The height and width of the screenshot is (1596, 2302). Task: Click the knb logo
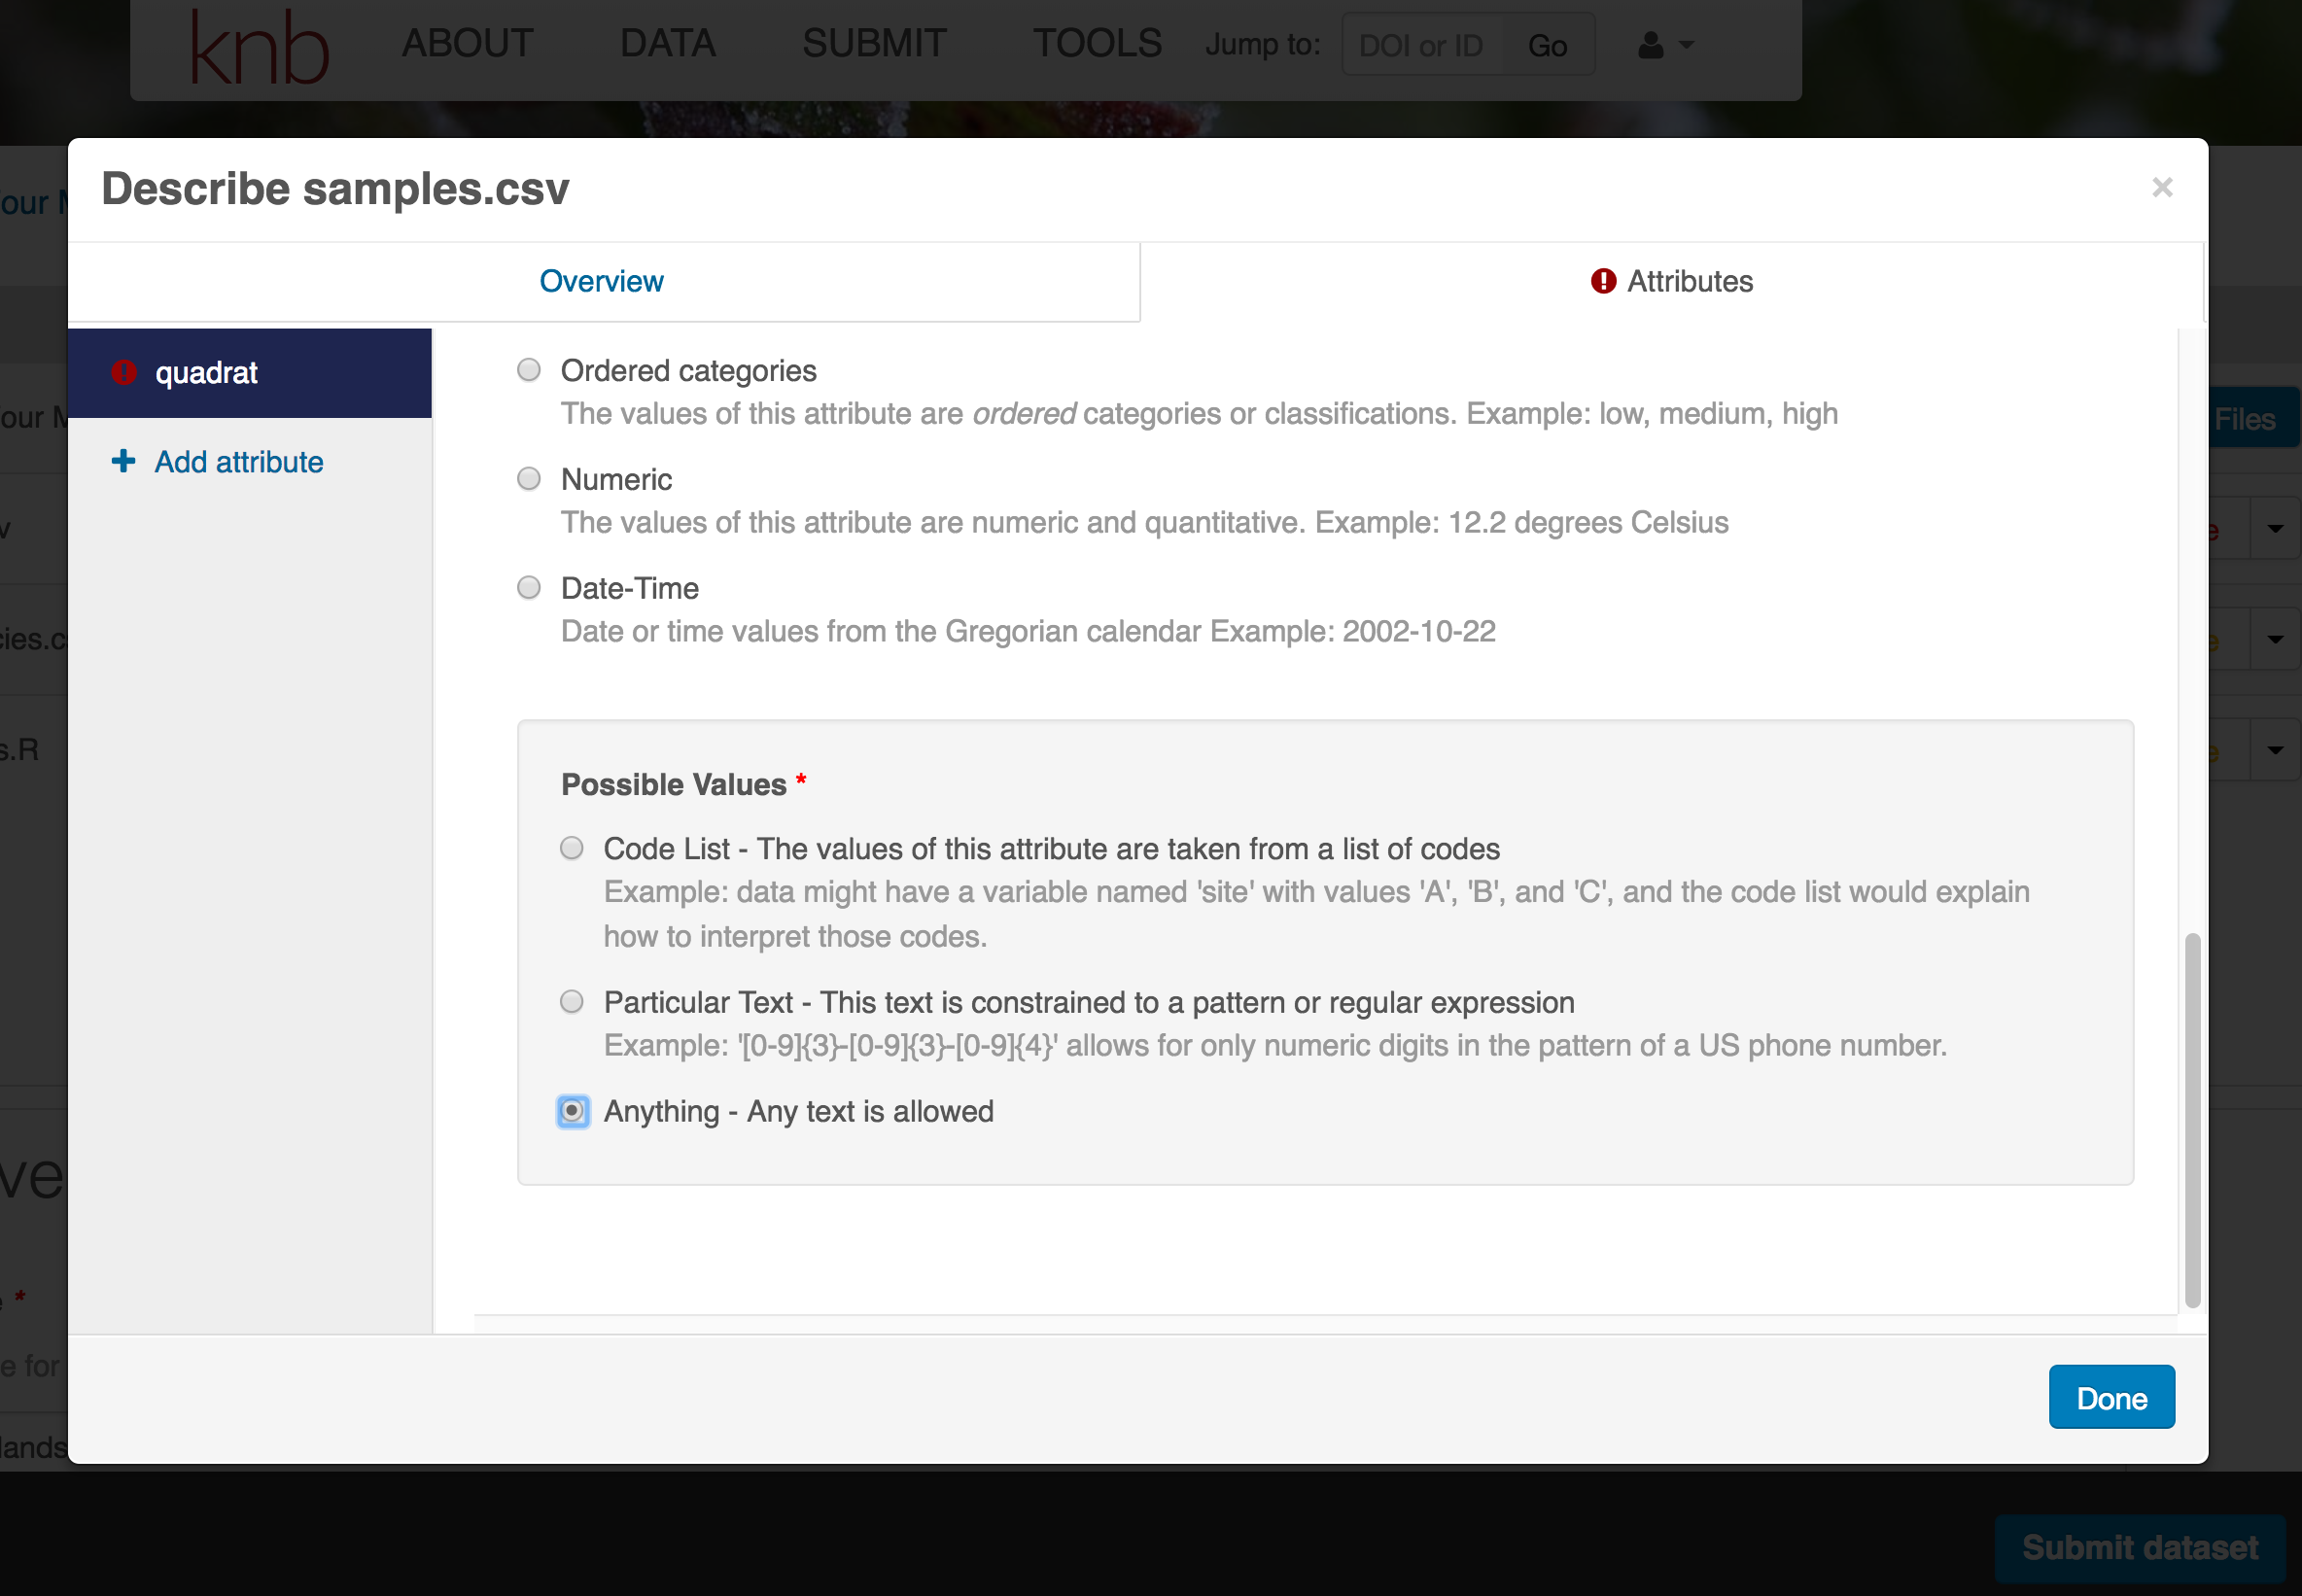(259, 48)
